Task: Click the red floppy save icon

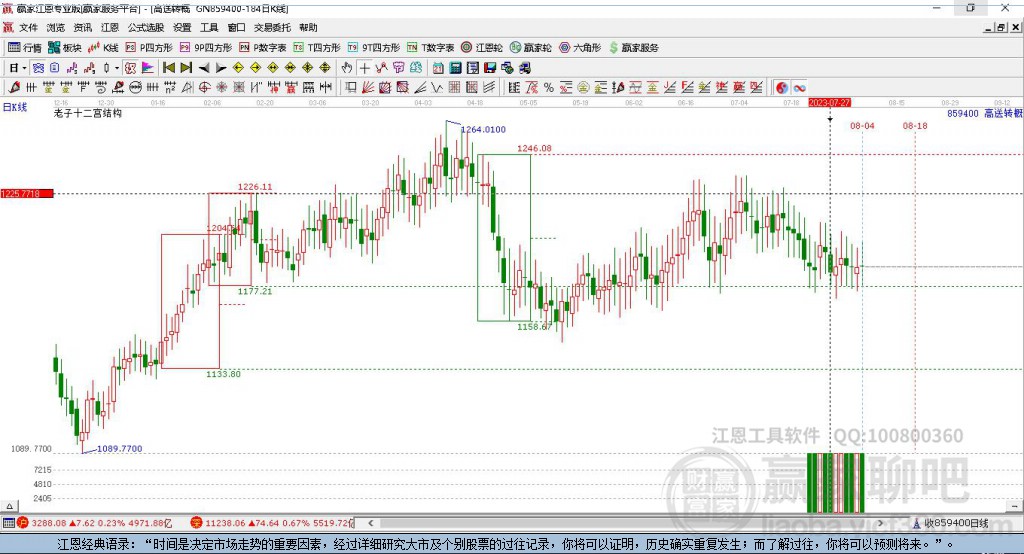Action: click(490, 68)
